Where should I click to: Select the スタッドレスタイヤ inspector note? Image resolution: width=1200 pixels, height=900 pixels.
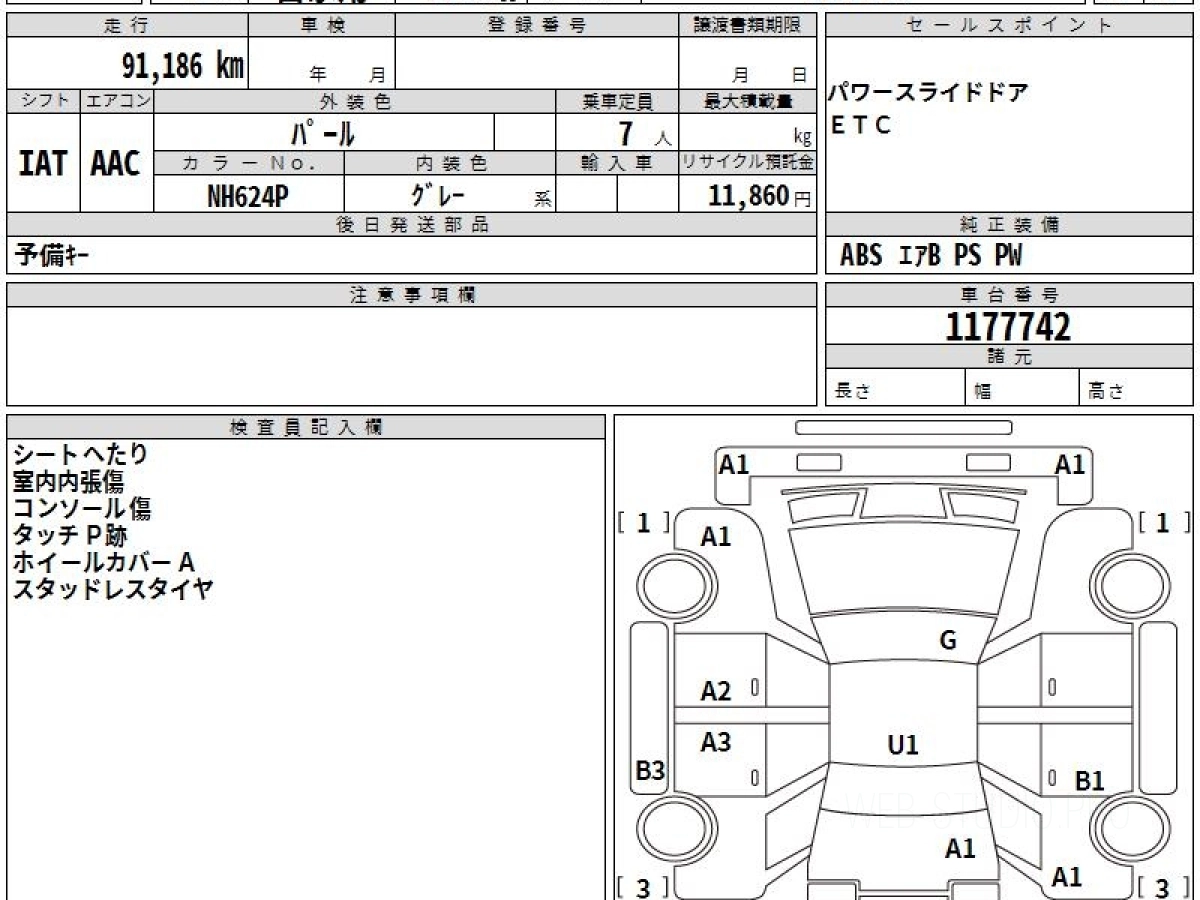pos(113,589)
